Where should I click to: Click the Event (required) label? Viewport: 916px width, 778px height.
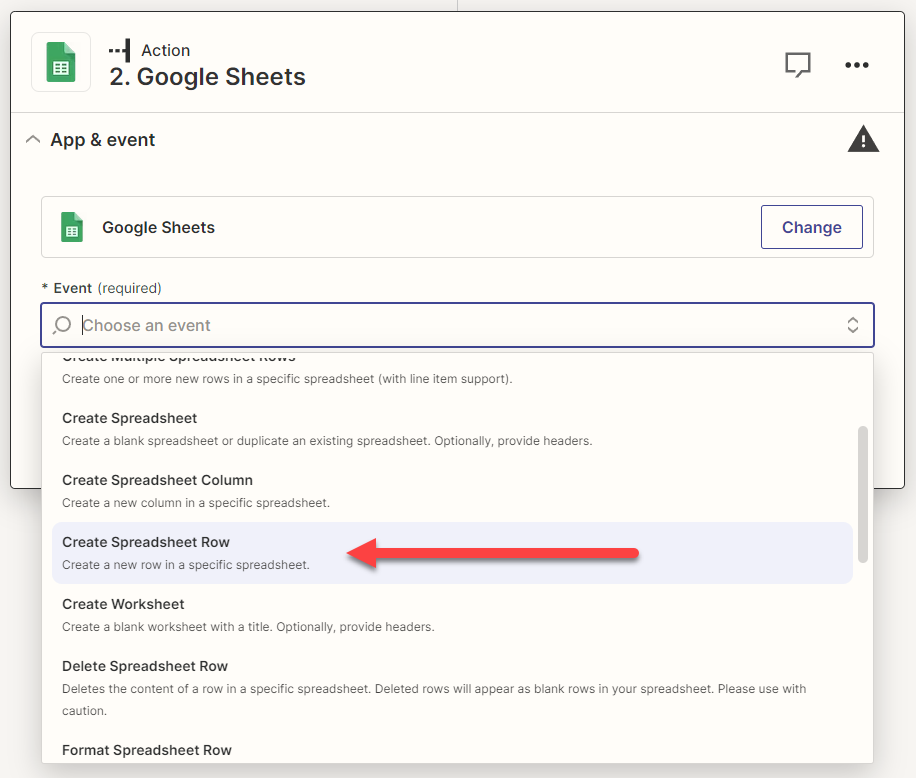click(102, 288)
